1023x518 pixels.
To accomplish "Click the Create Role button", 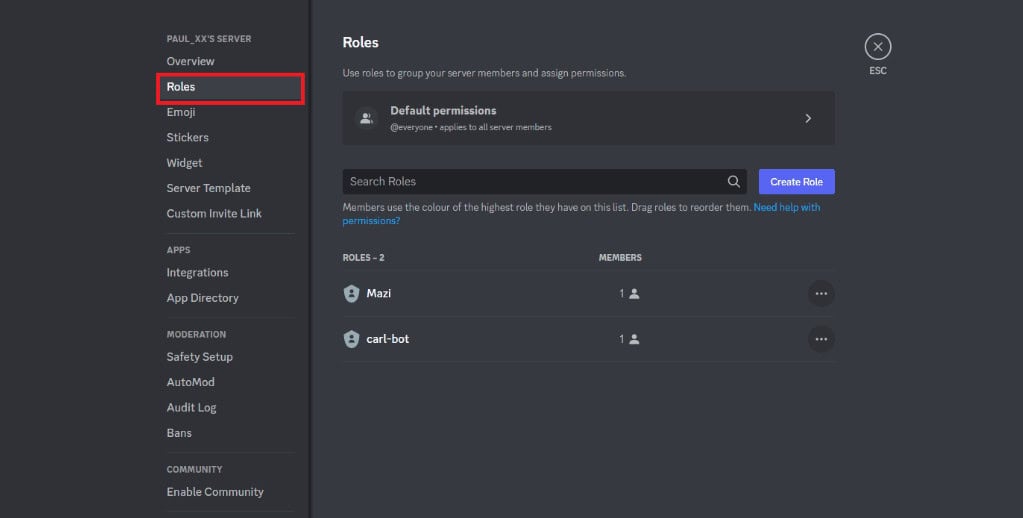I will tap(797, 181).
